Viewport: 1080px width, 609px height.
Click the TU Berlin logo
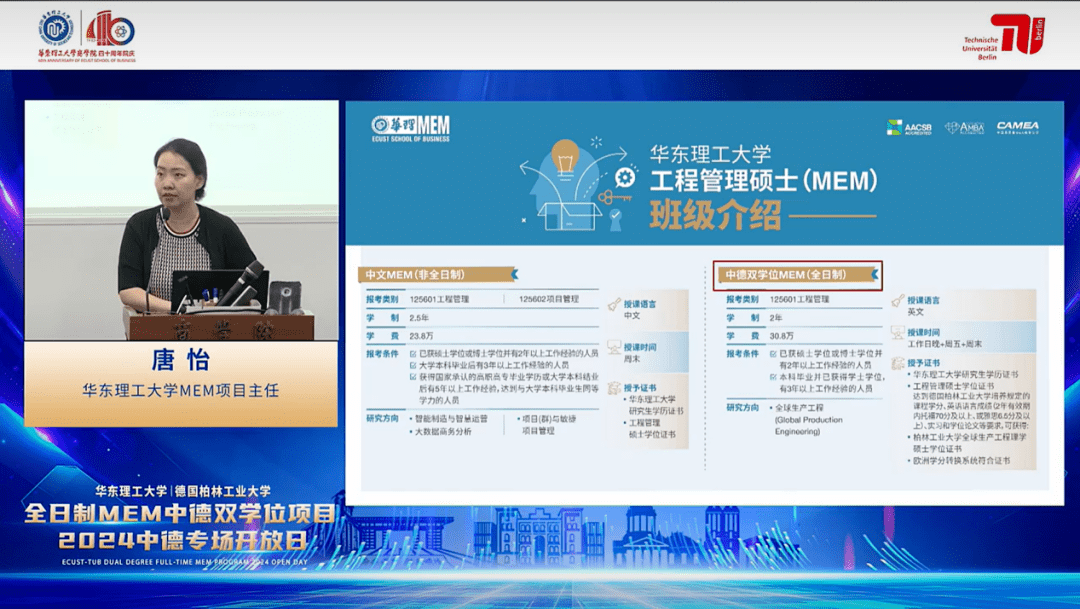(x=1017, y=34)
